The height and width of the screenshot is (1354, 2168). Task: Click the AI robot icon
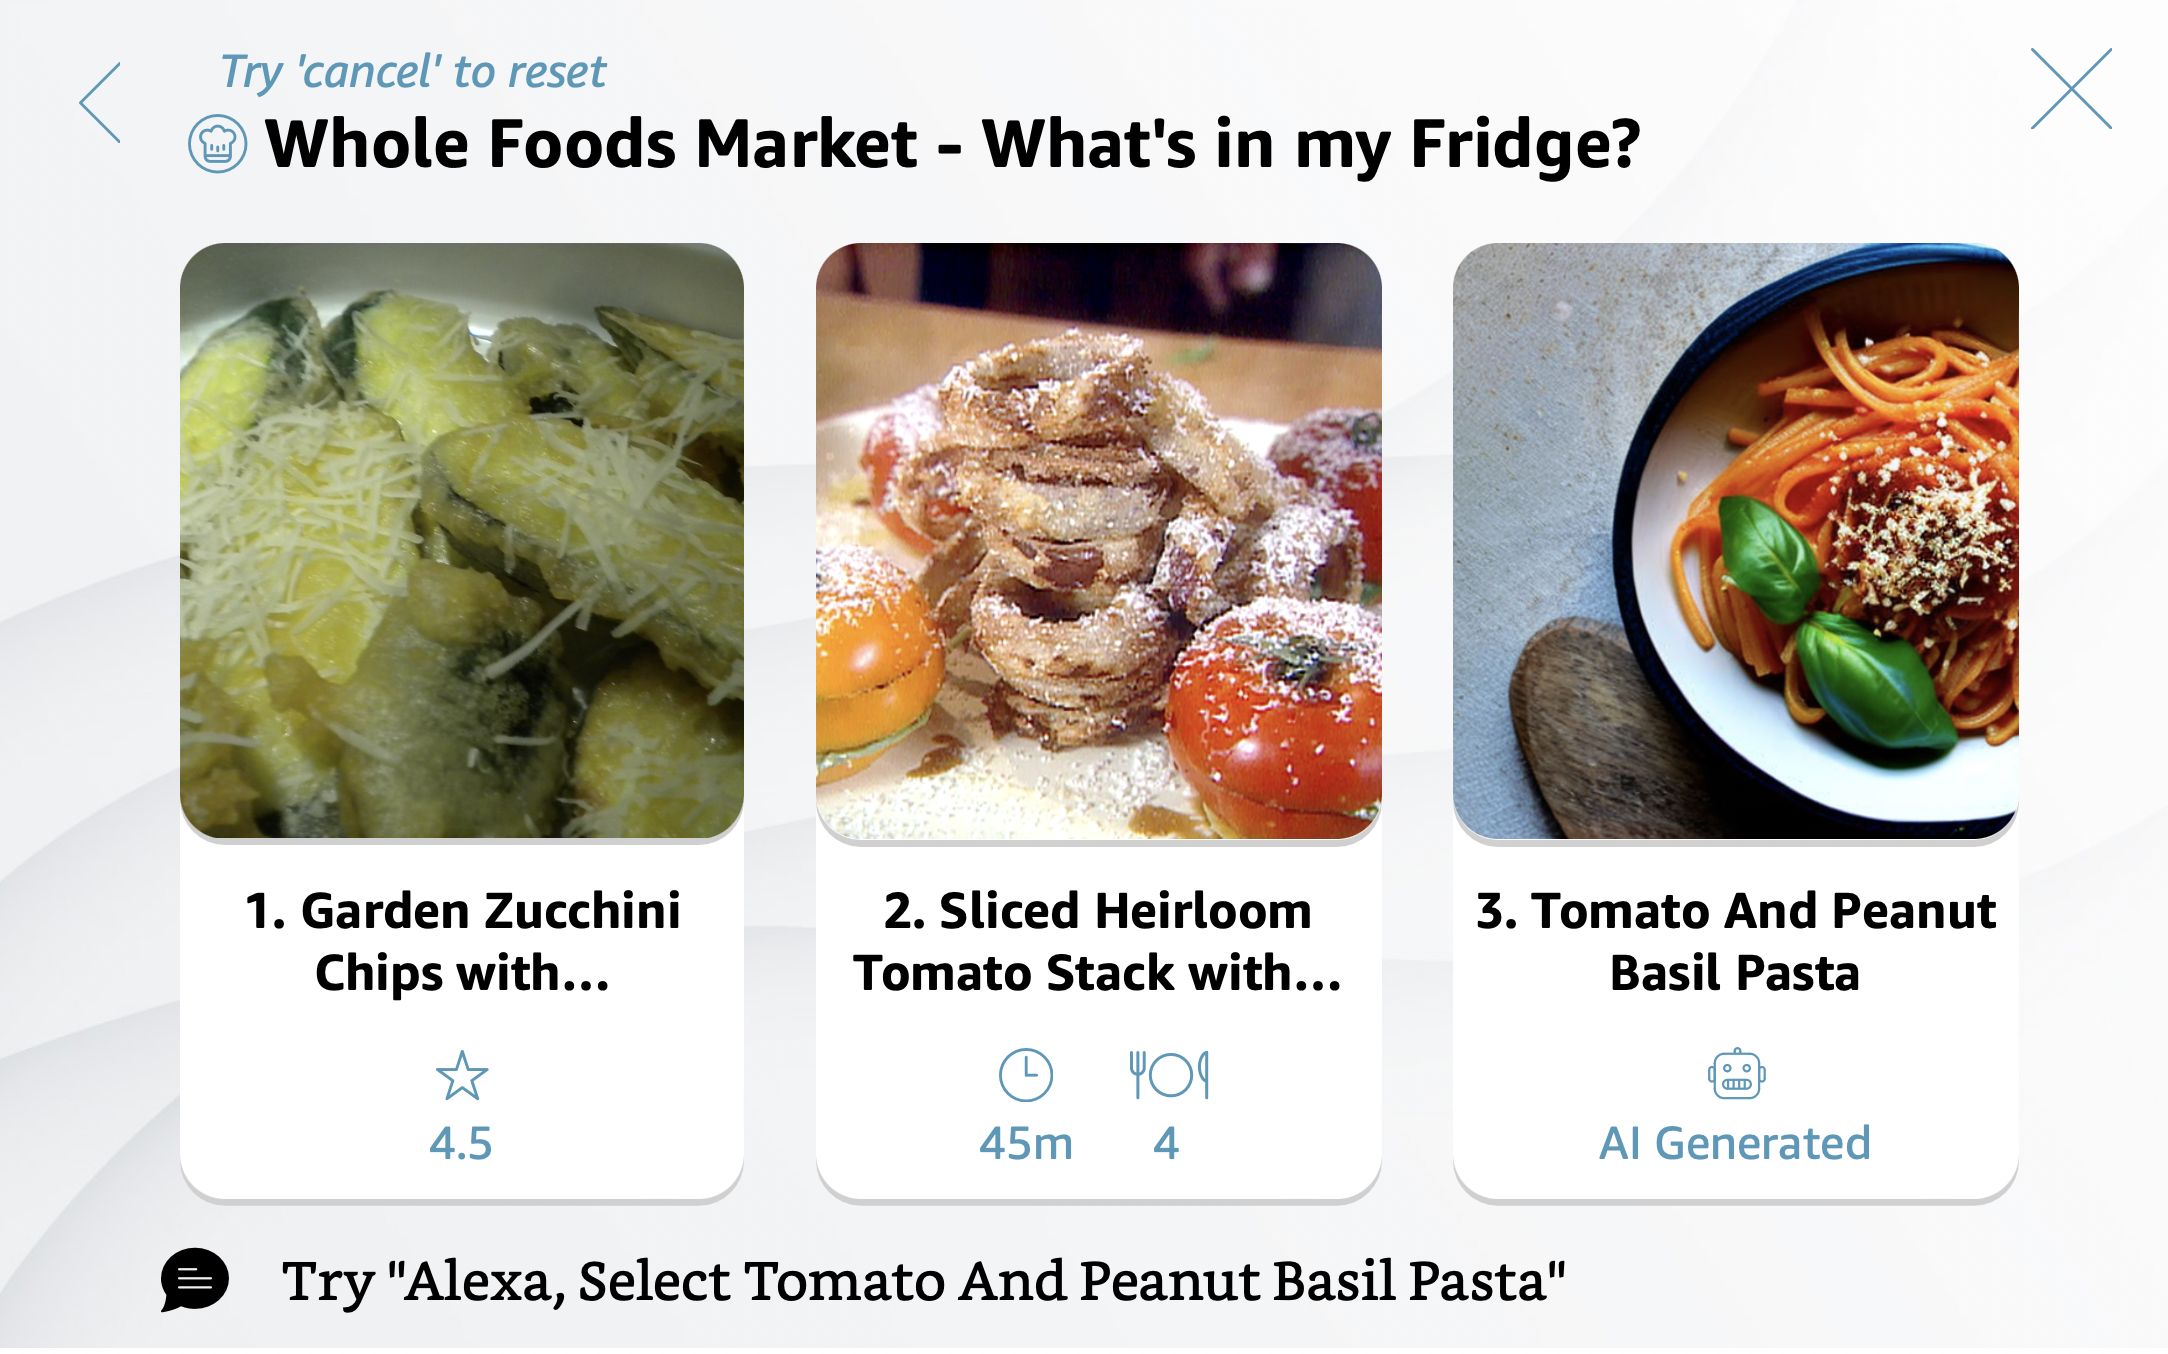click(1736, 1075)
